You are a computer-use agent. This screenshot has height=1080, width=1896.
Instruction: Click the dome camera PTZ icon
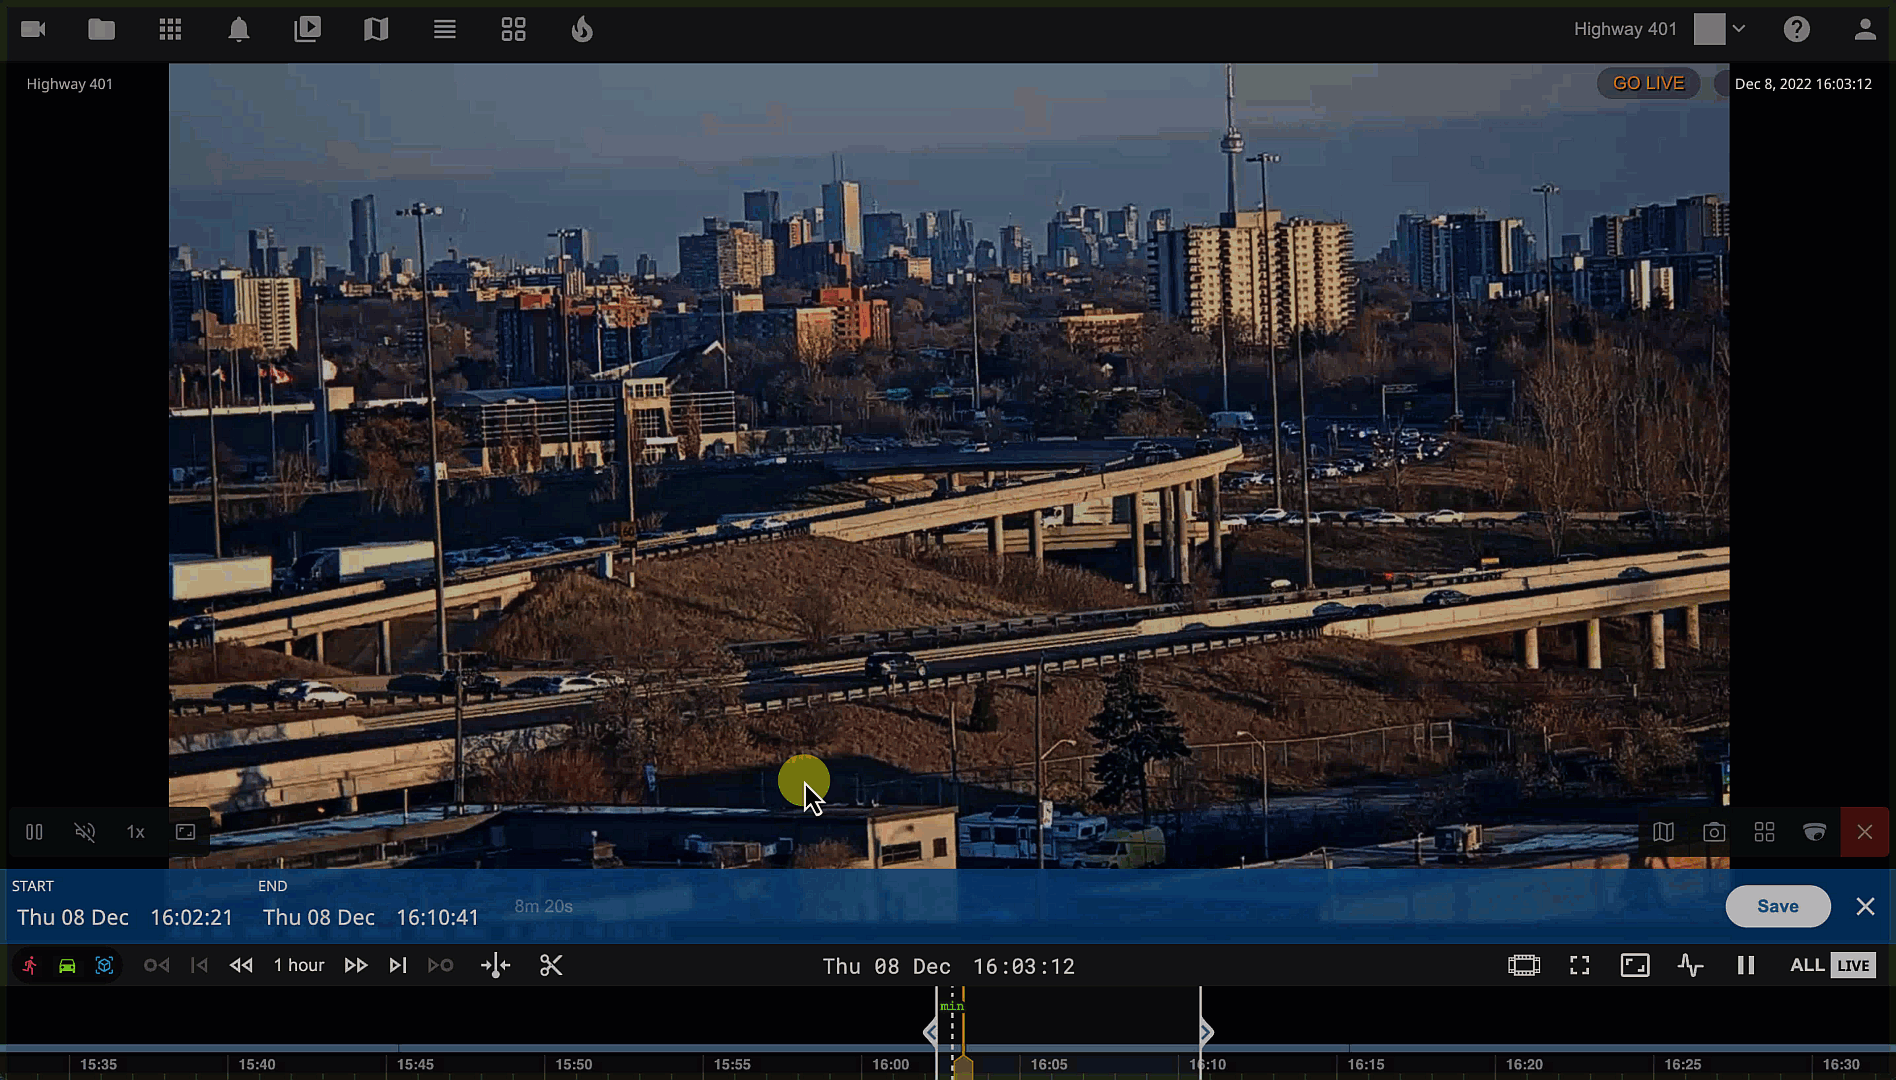(x=1814, y=832)
